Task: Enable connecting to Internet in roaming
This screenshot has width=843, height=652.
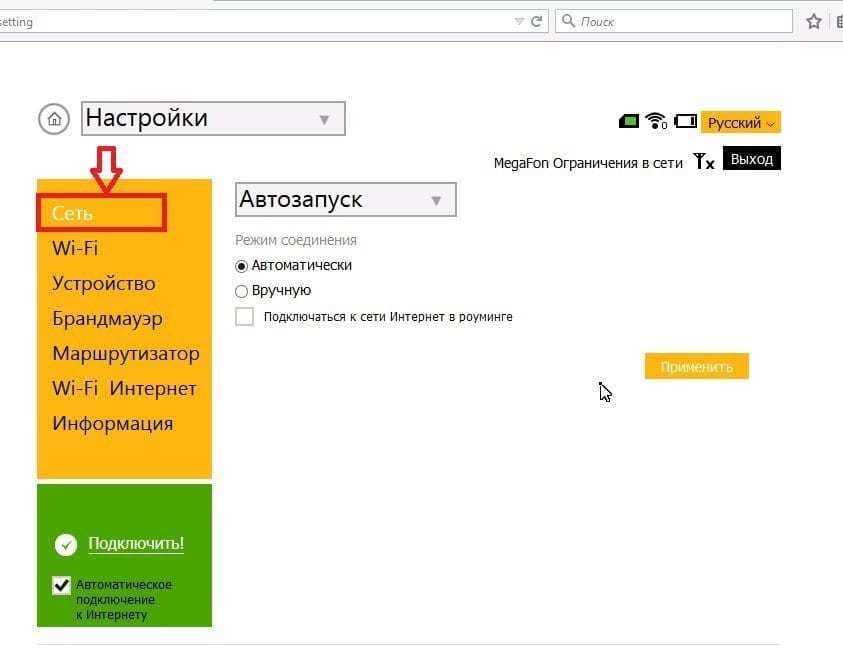Action: coord(245,317)
